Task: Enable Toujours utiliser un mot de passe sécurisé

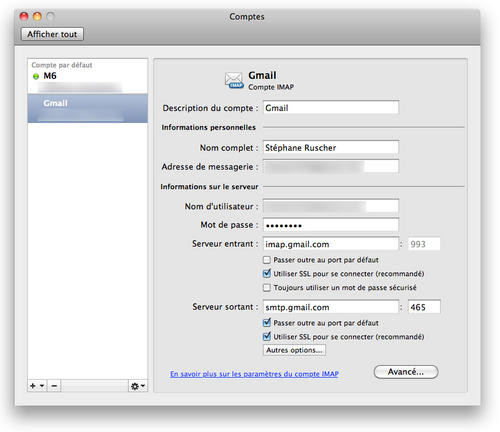Action: click(267, 287)
